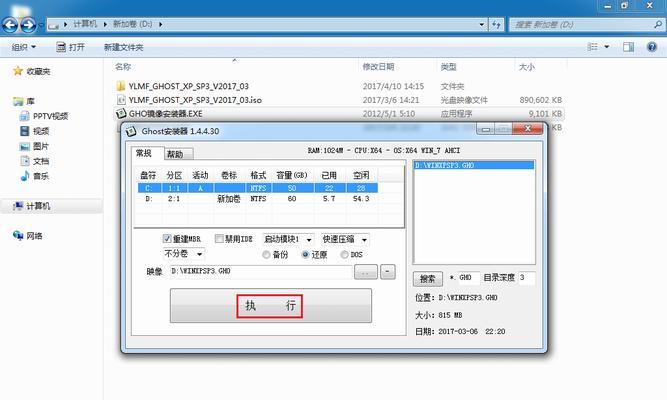Screen dimensions: 667x400
Task: Sort files by the 修改日期 column header
Action: 378,67
